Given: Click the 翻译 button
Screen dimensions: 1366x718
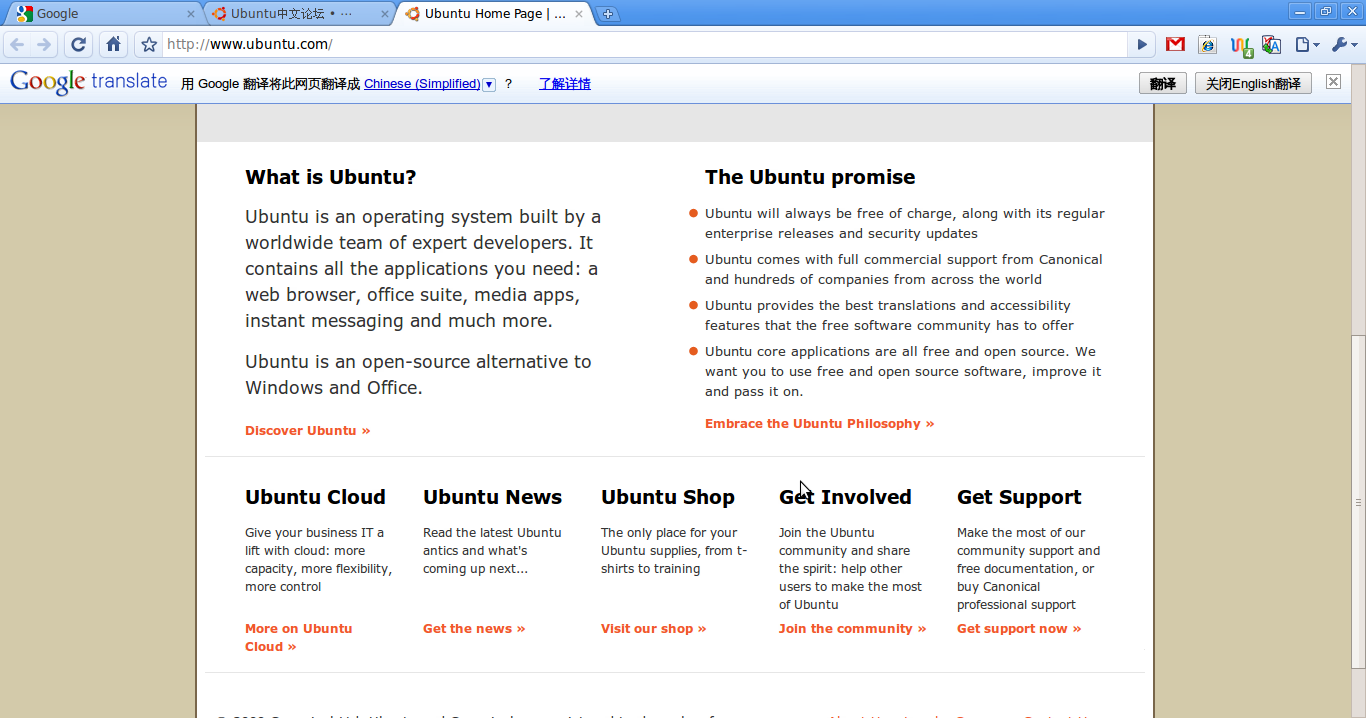Looking at the screenshot, I should pos(1163,83).
